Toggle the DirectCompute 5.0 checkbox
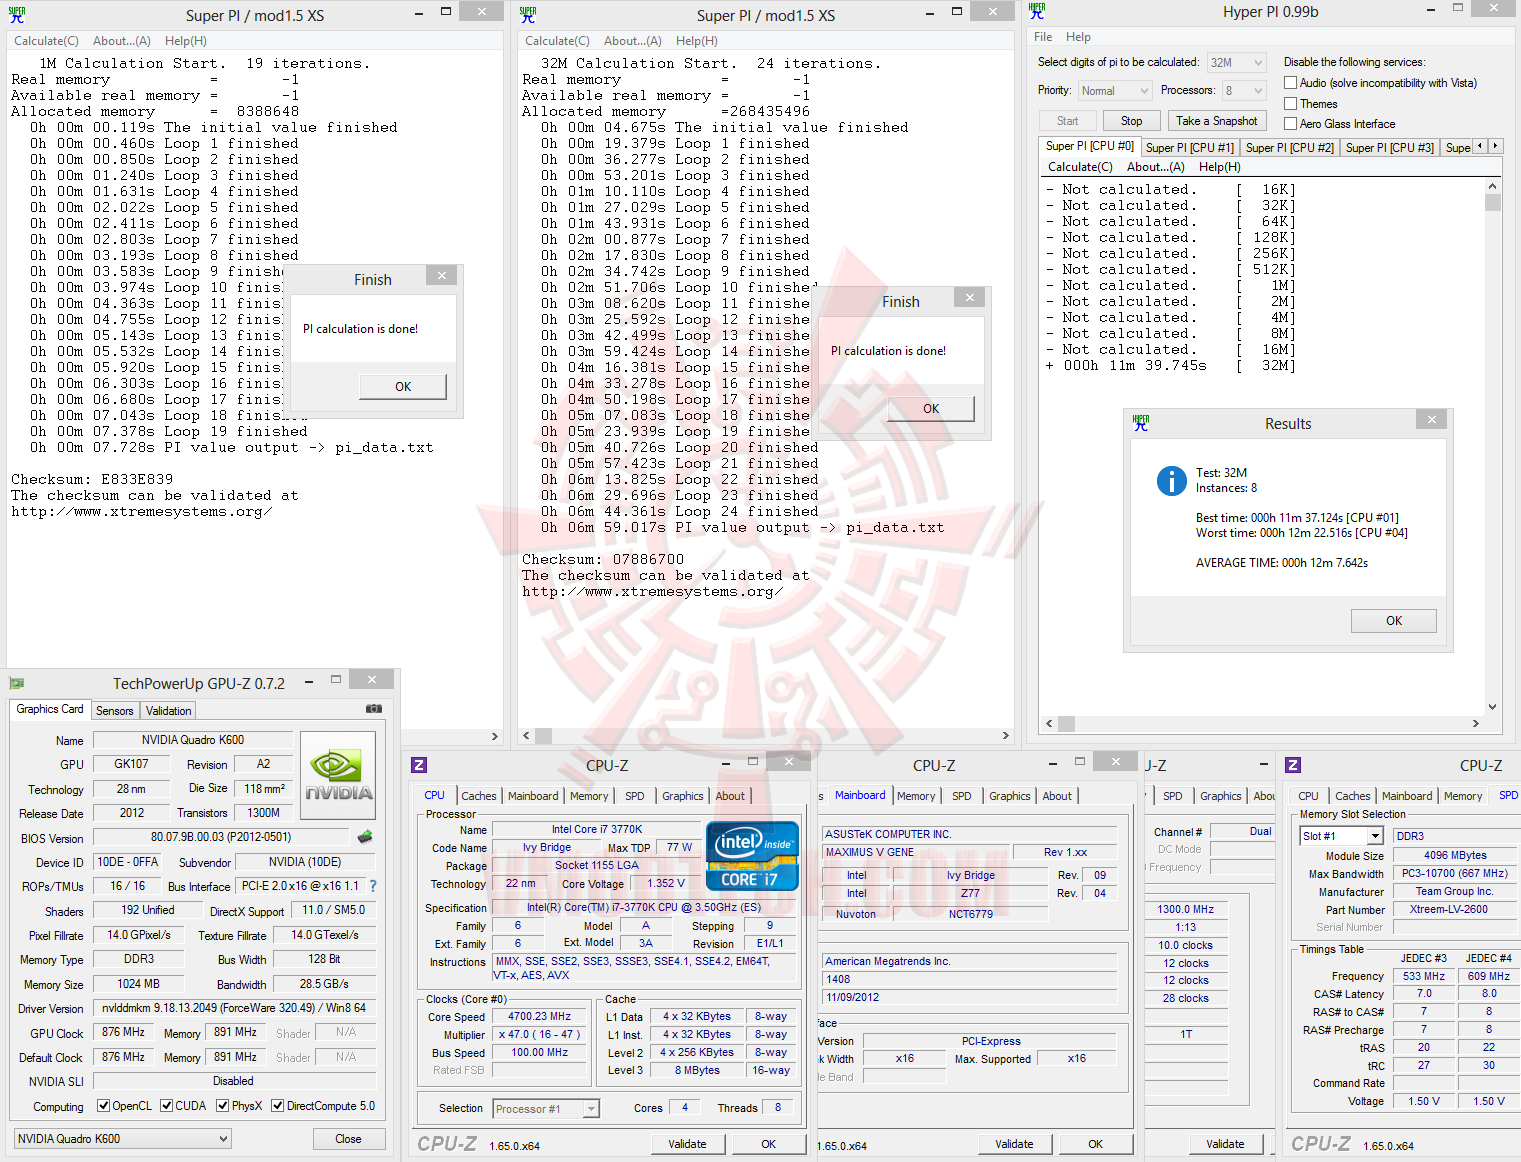1521x1162 pixels. click(x=277, y=1106)
